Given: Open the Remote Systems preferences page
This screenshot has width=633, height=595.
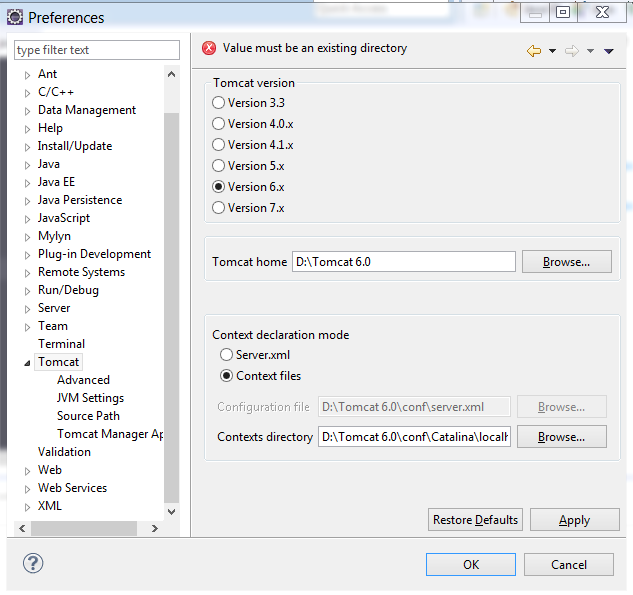Looking at the screenshot, I should click(x=82, y=272).
